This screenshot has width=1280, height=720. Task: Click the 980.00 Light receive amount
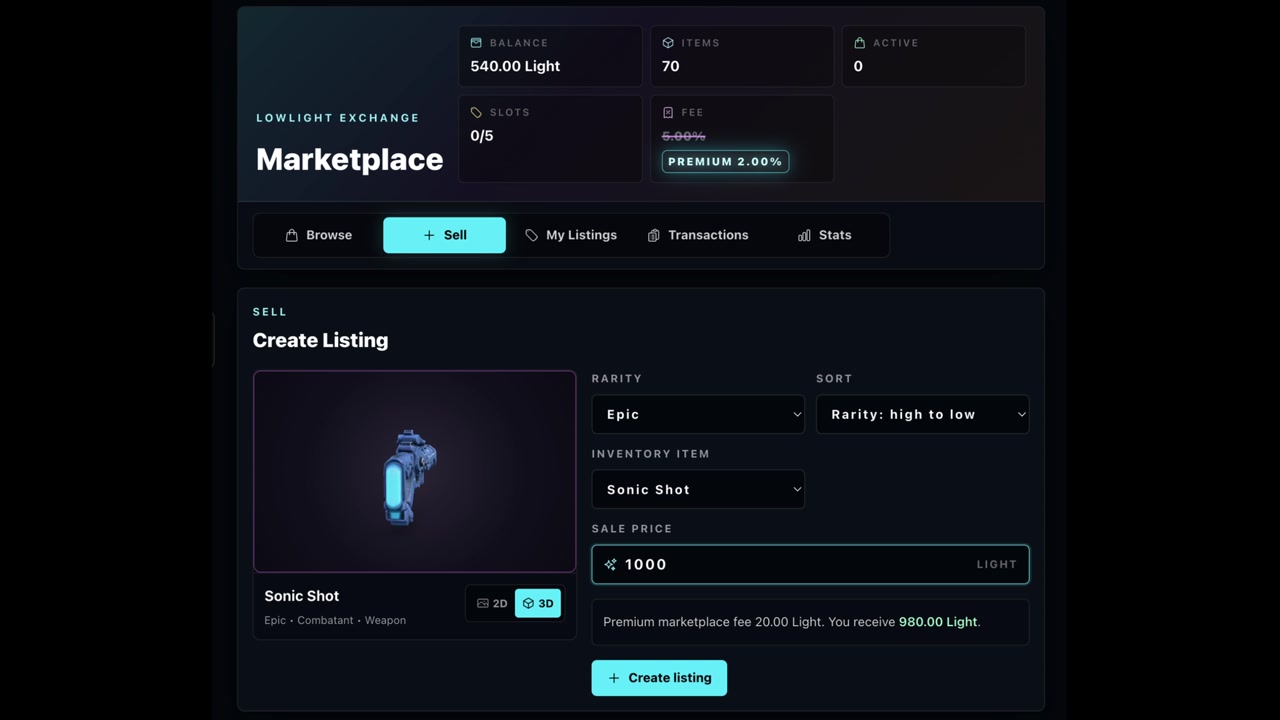click(938, 622)
